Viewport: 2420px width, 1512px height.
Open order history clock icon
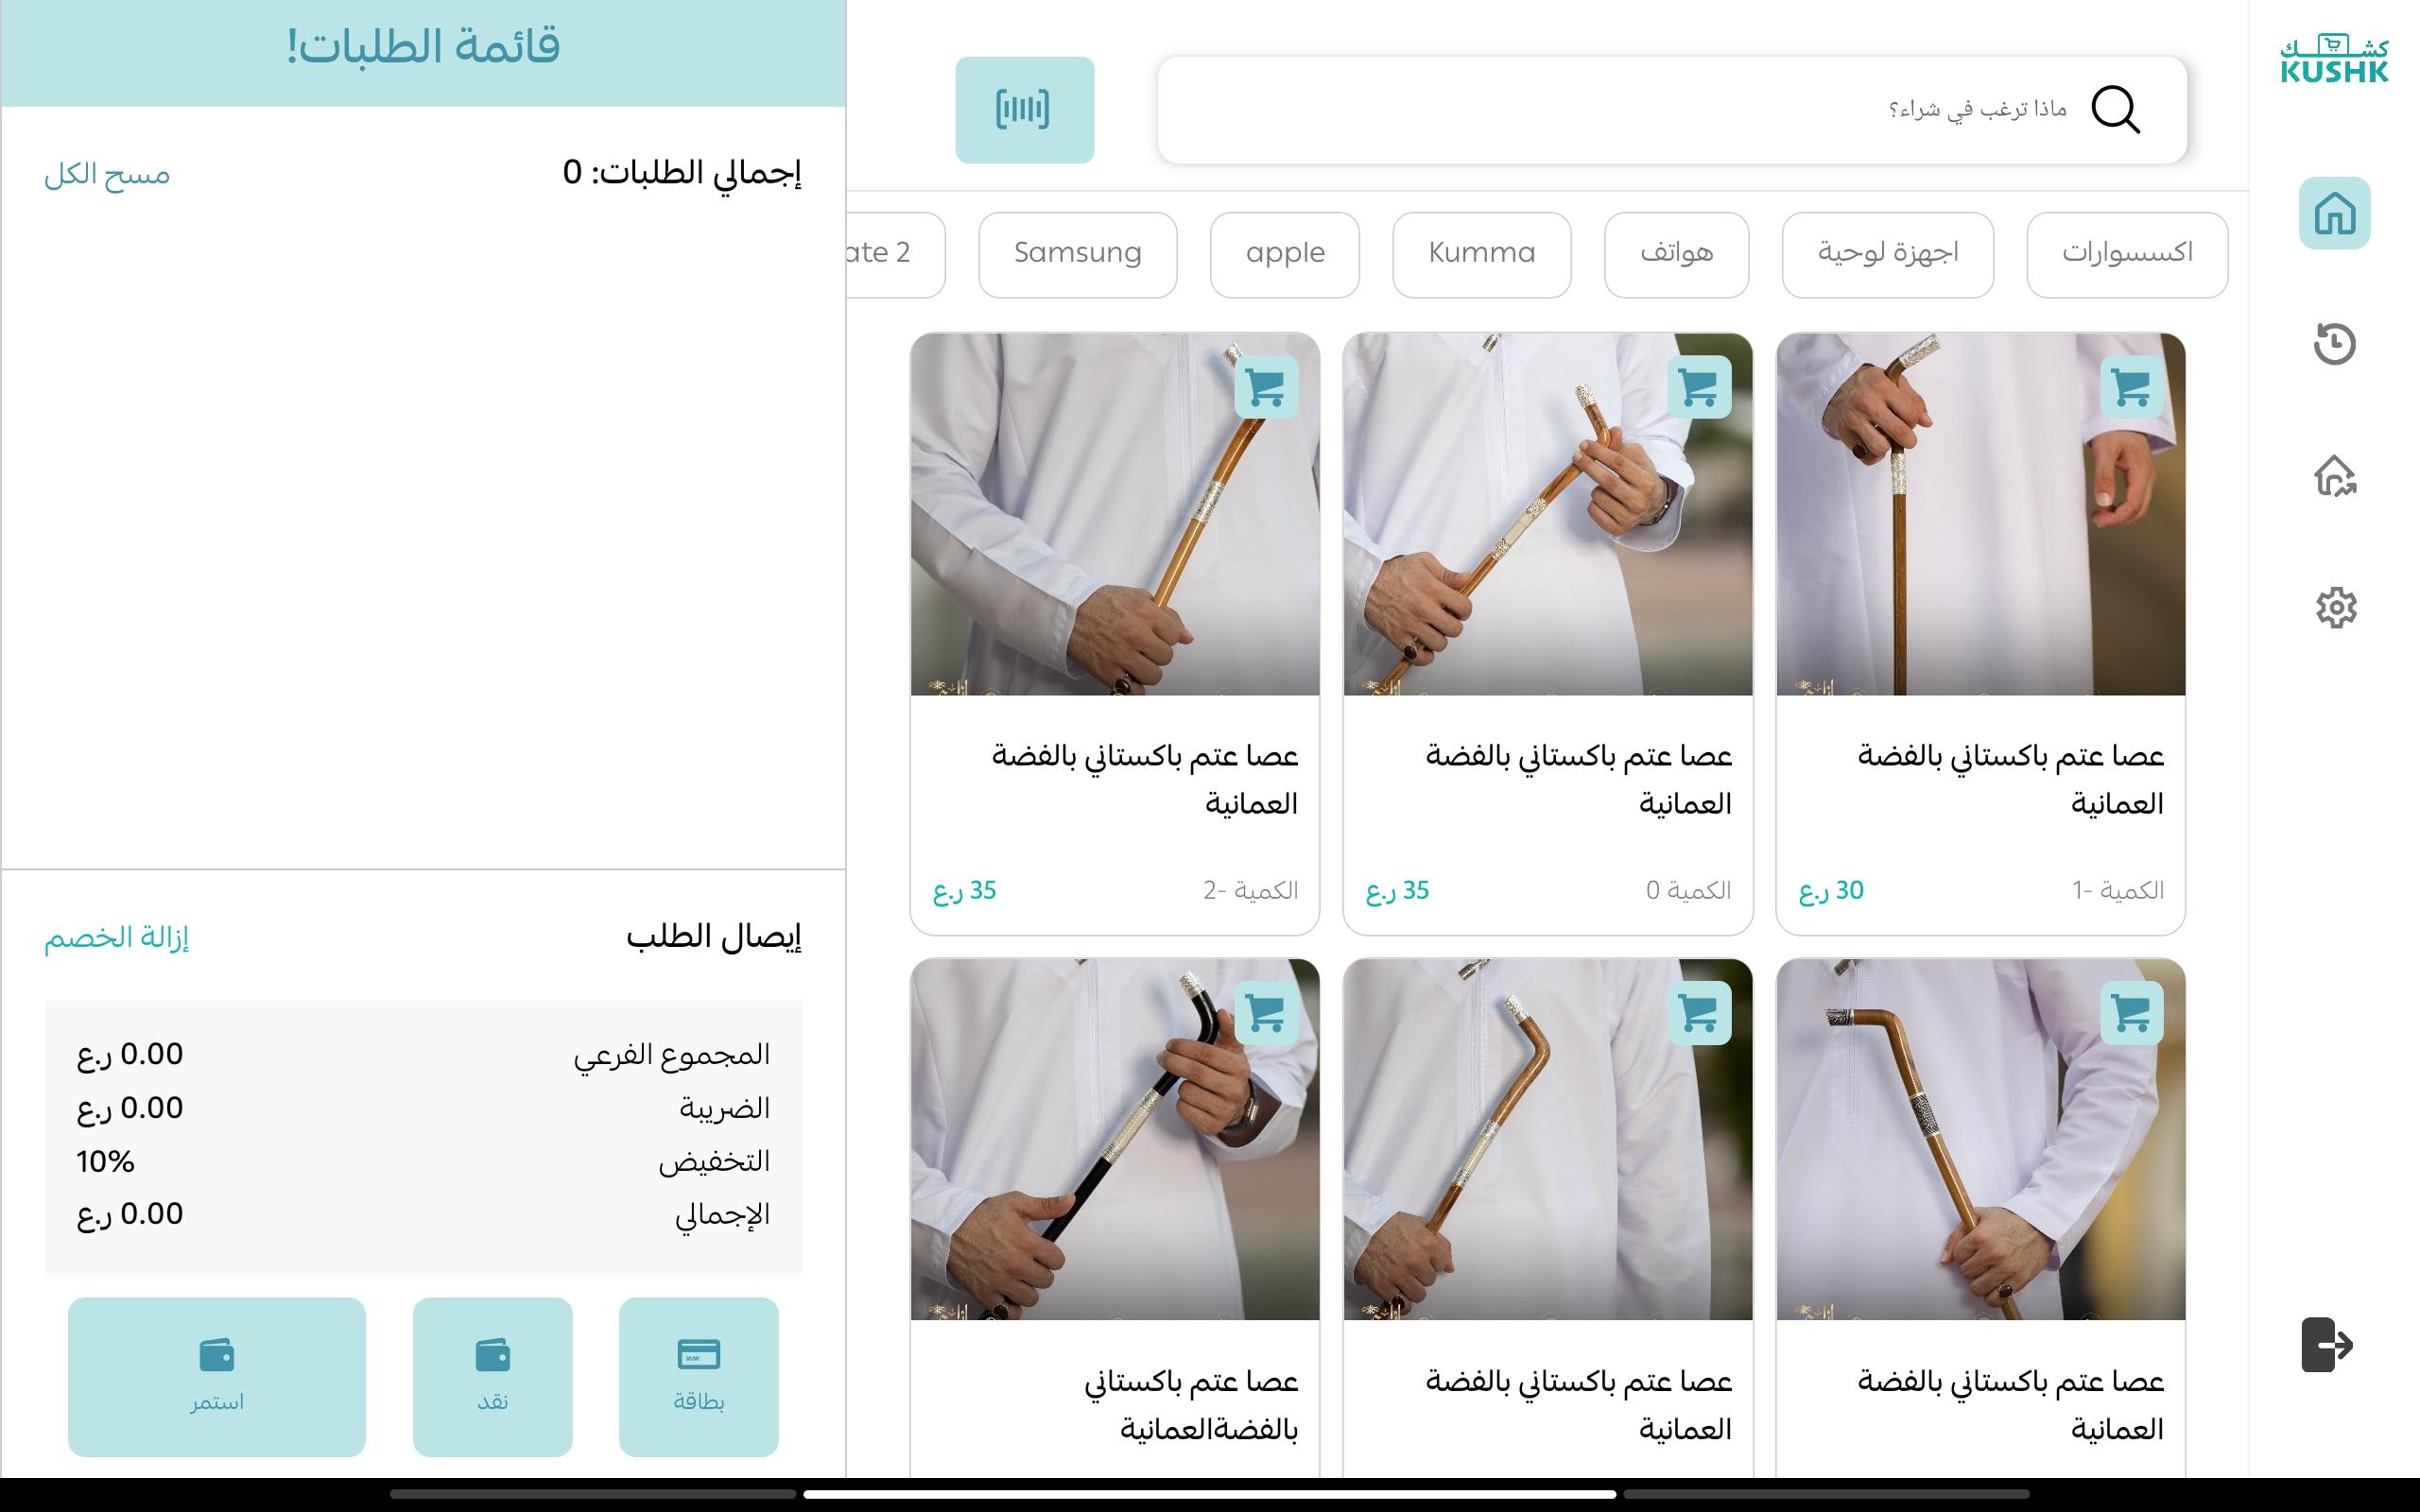click(2334, 344)
